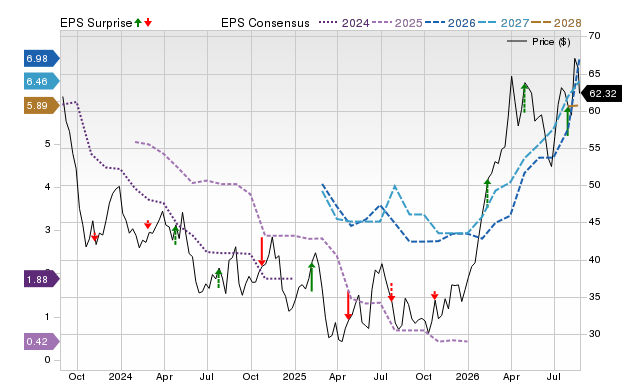
Task: Click the green arrow after 2025 label
Action: tap(312, 277)
